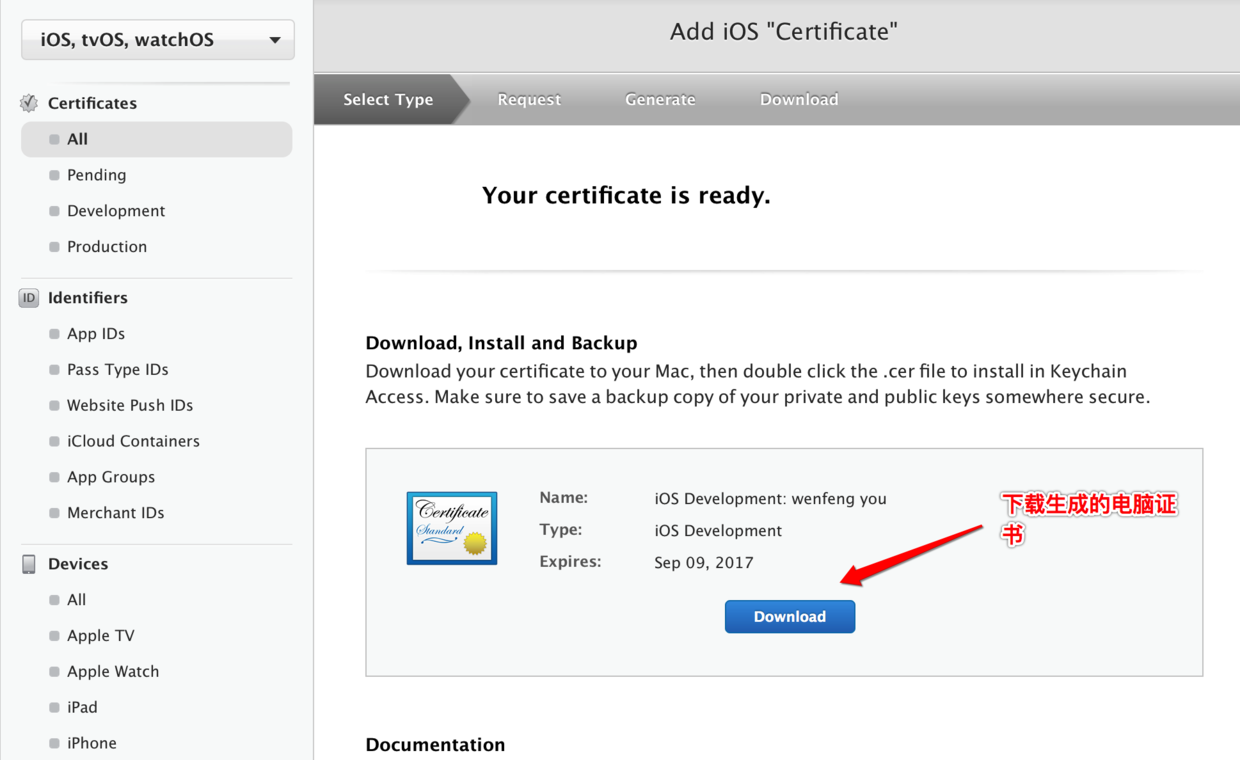
Task: Click the Devices section heading
Action: pos(78,564)
